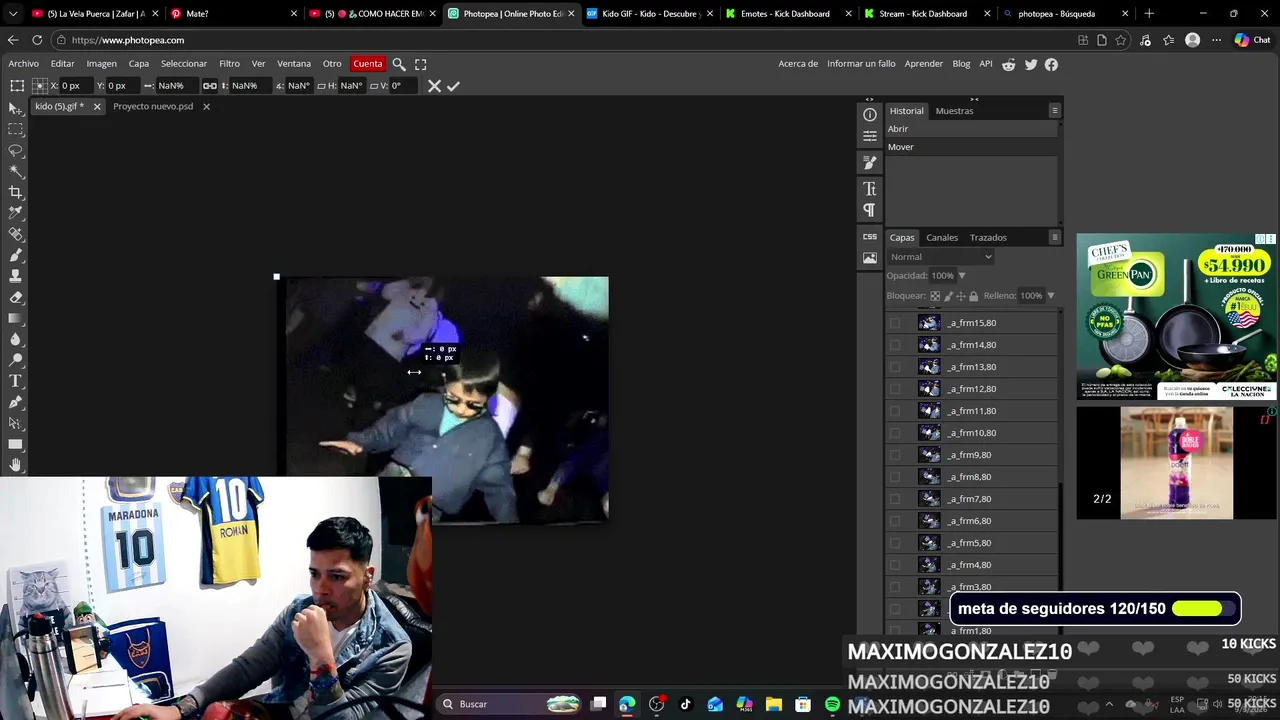Toggle visibility of layer _a_frm14,80
The width and height of the screenshot is (1280, 720).
[x=895, y=345]
